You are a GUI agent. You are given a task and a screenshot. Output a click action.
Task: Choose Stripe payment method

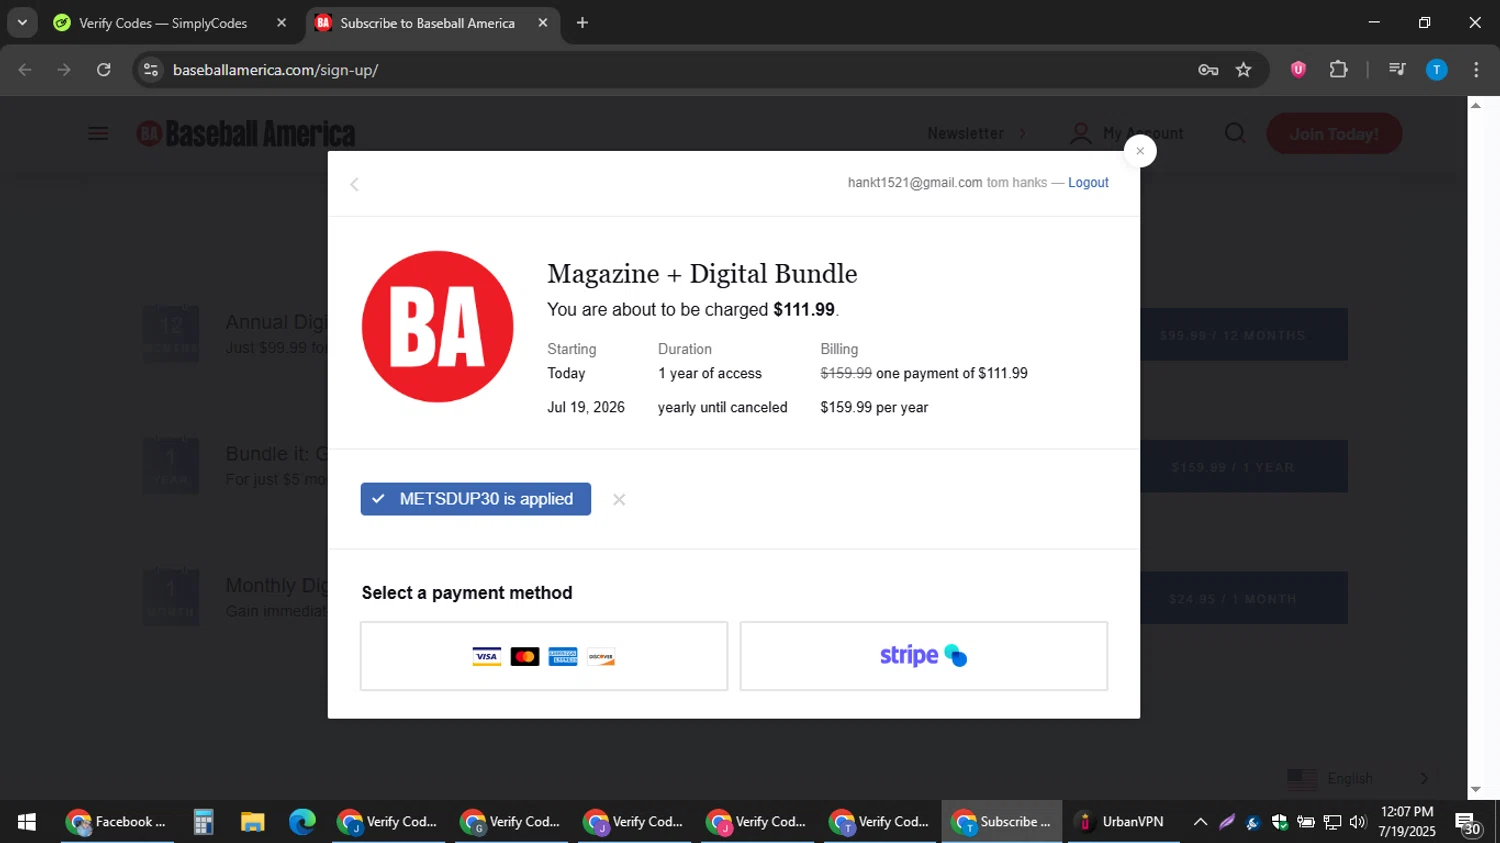[924, 656]
